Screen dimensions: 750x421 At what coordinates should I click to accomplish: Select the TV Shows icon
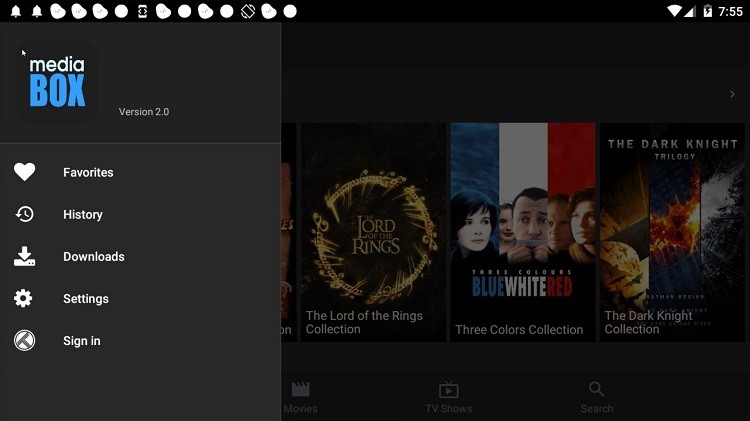(x=449, y=389)
